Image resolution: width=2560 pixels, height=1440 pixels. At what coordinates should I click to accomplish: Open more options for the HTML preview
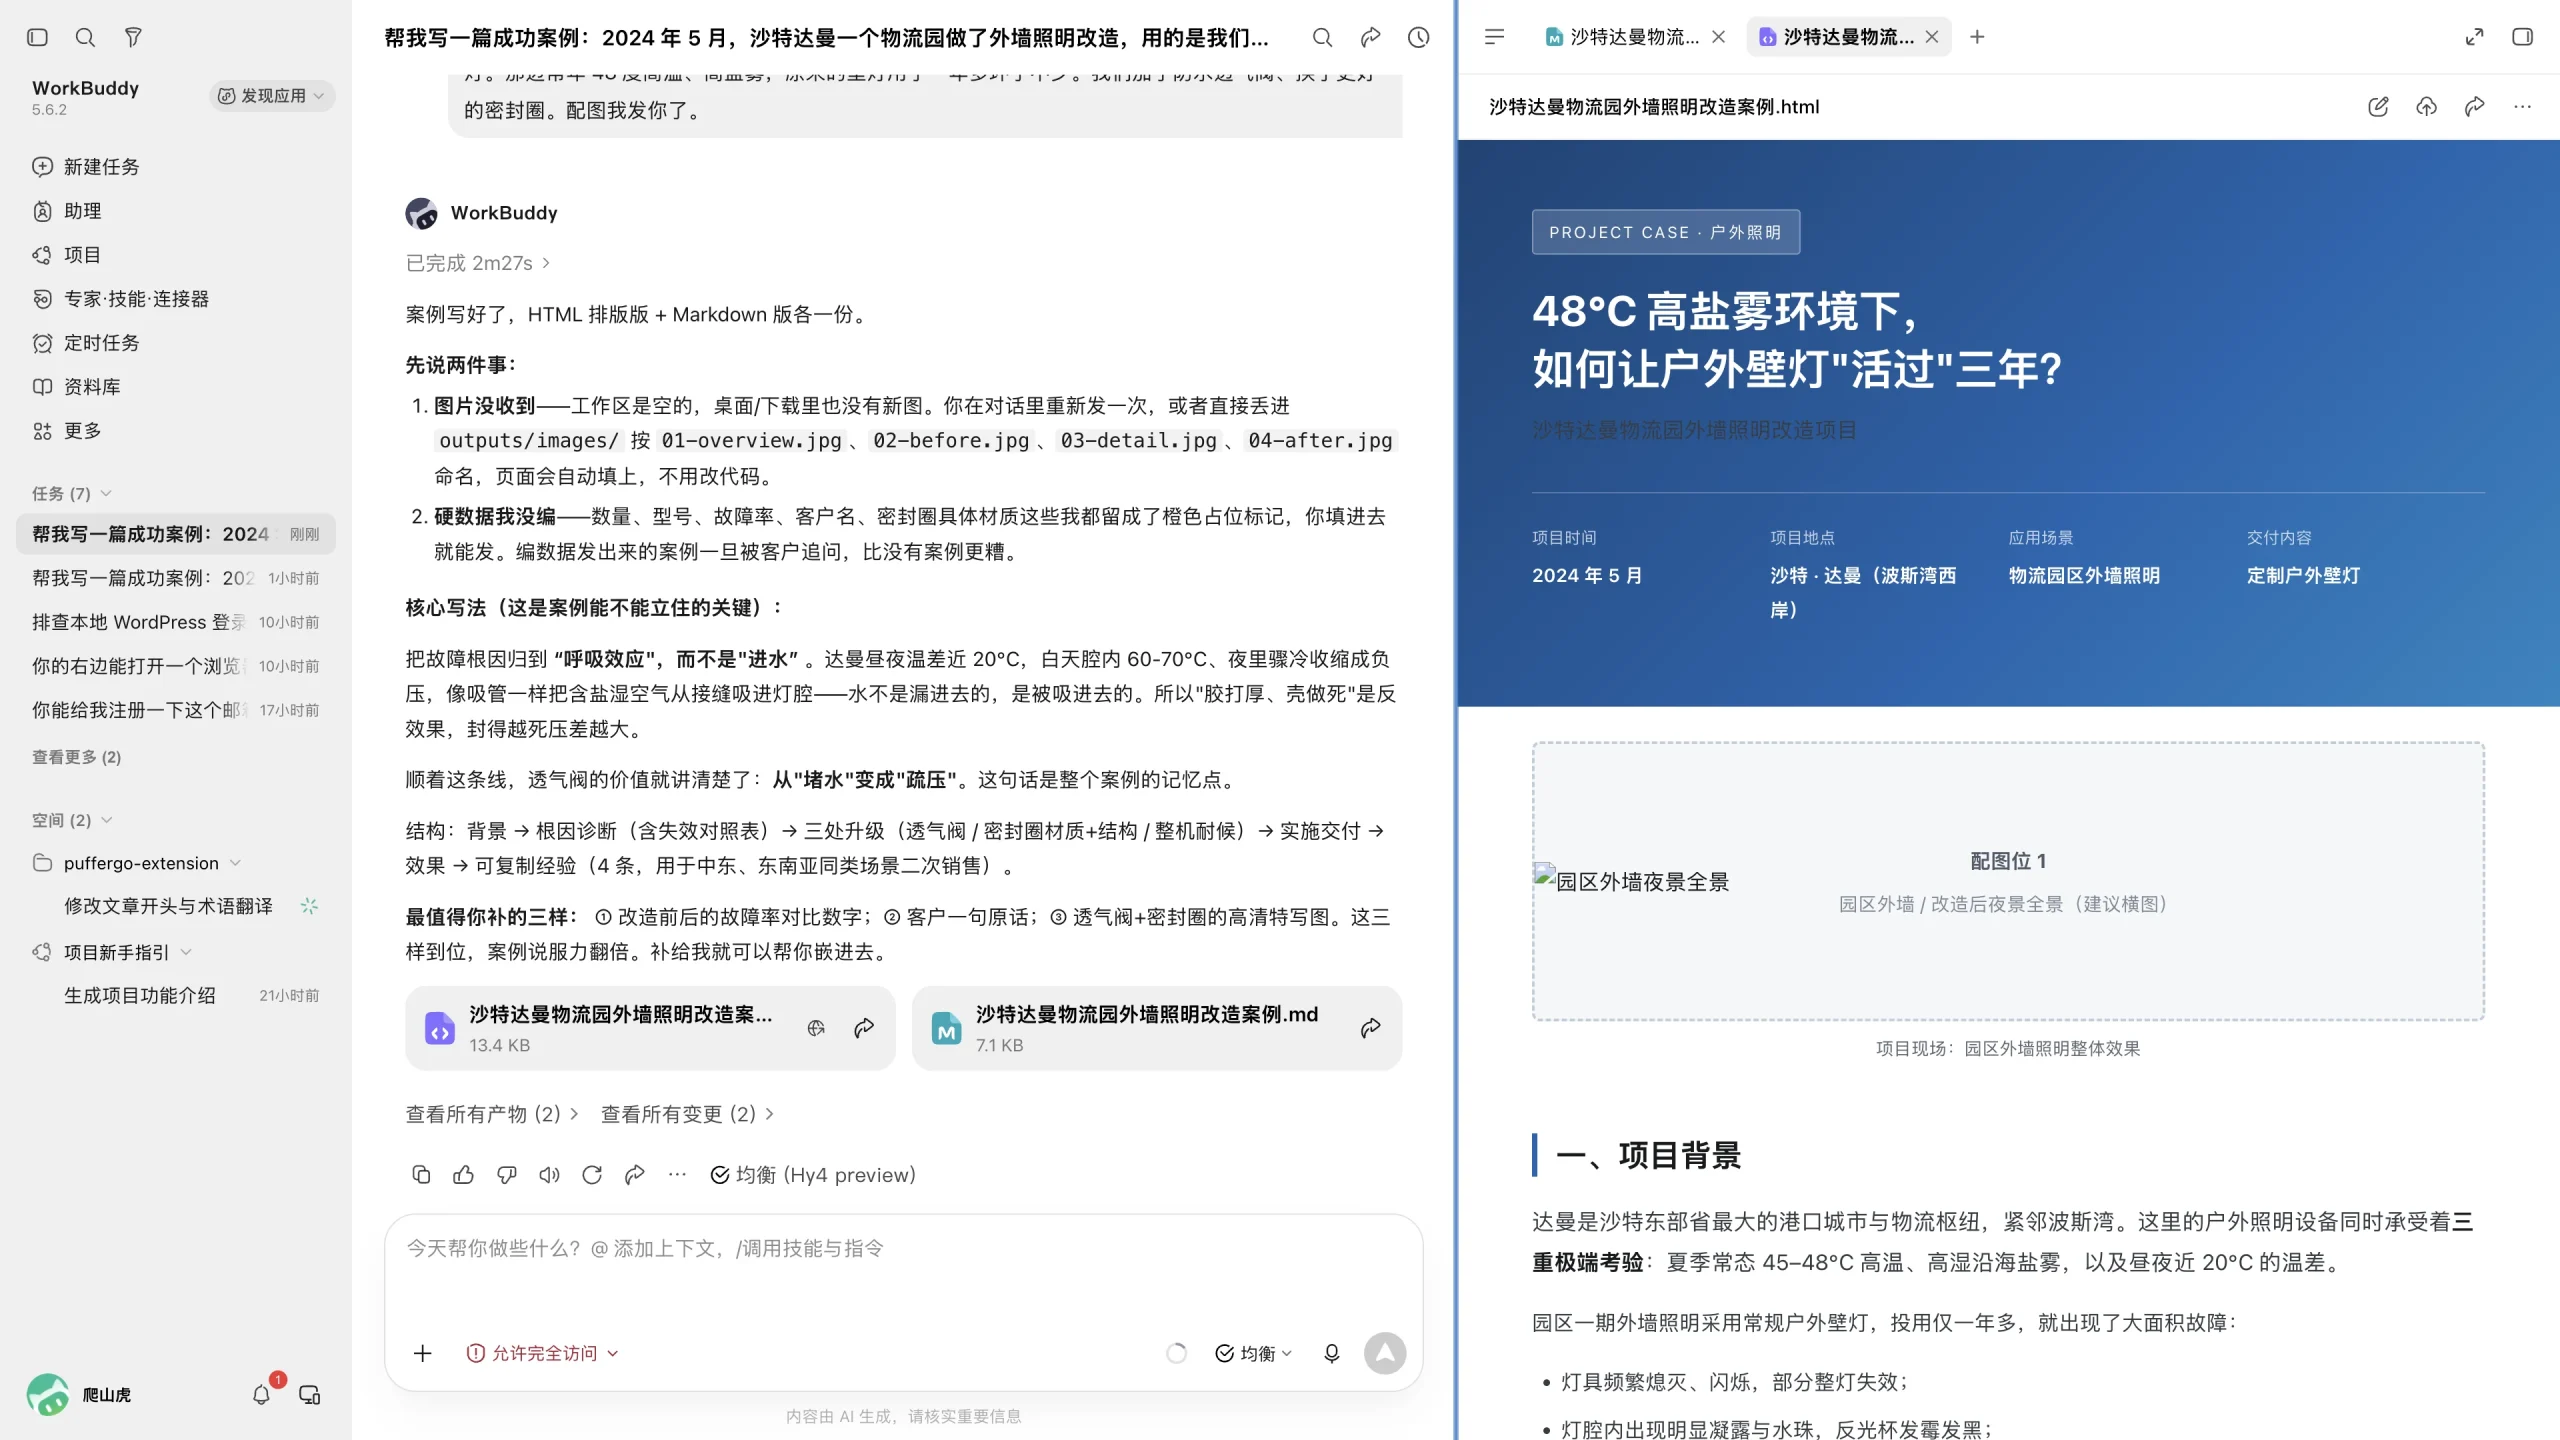pos(2522,106)
